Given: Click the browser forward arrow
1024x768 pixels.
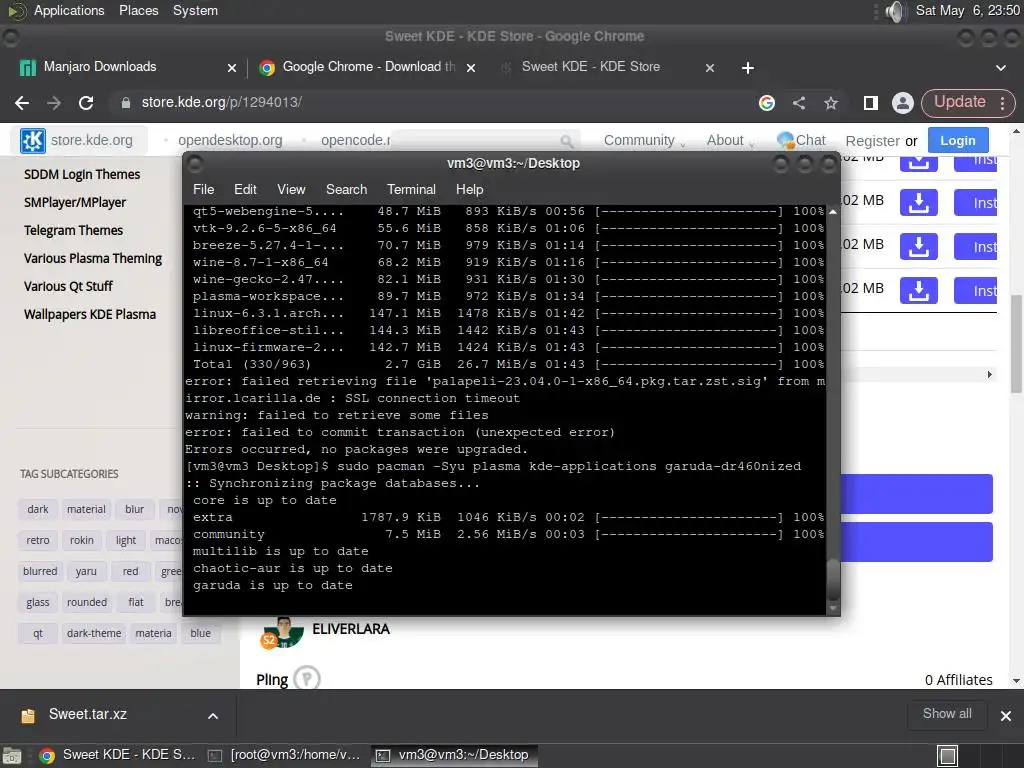Looking at the screenshot, I should pyautogui.click(x=54, y=103).
